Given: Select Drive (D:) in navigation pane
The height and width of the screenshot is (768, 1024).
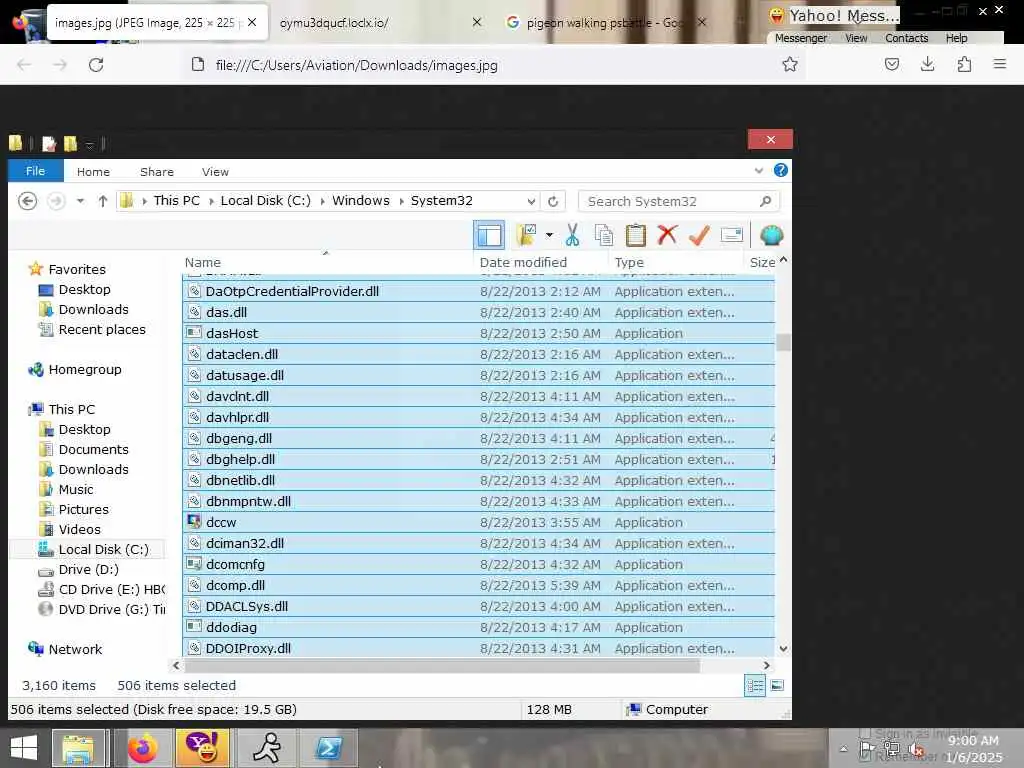Looking at the screenshot, I should pos(88,569).
